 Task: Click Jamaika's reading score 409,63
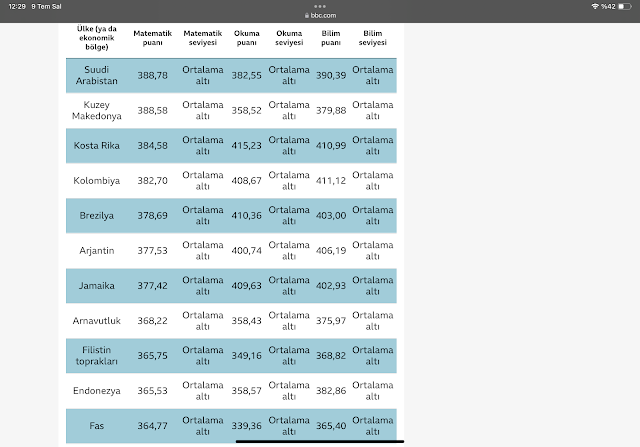click(x=246, y=285)
